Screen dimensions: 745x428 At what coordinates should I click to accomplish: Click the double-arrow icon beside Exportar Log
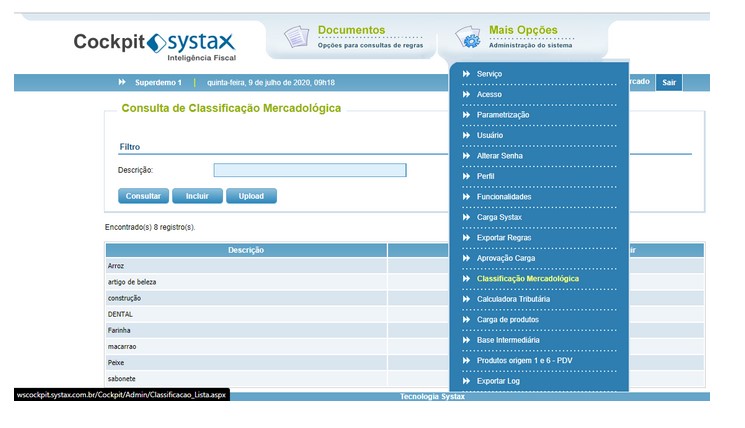466,380
